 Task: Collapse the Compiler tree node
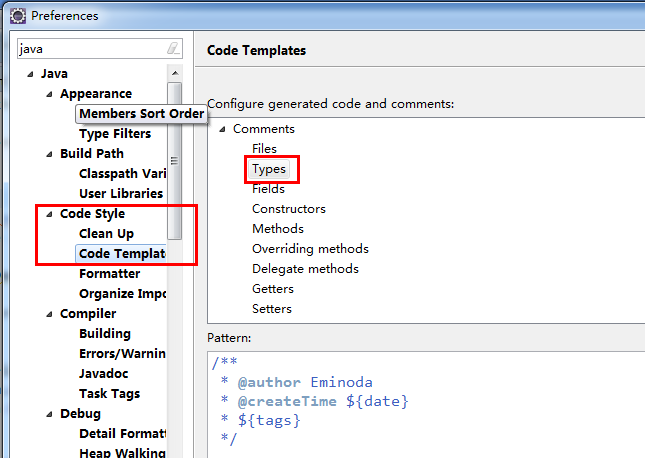(x=49, y=314)
